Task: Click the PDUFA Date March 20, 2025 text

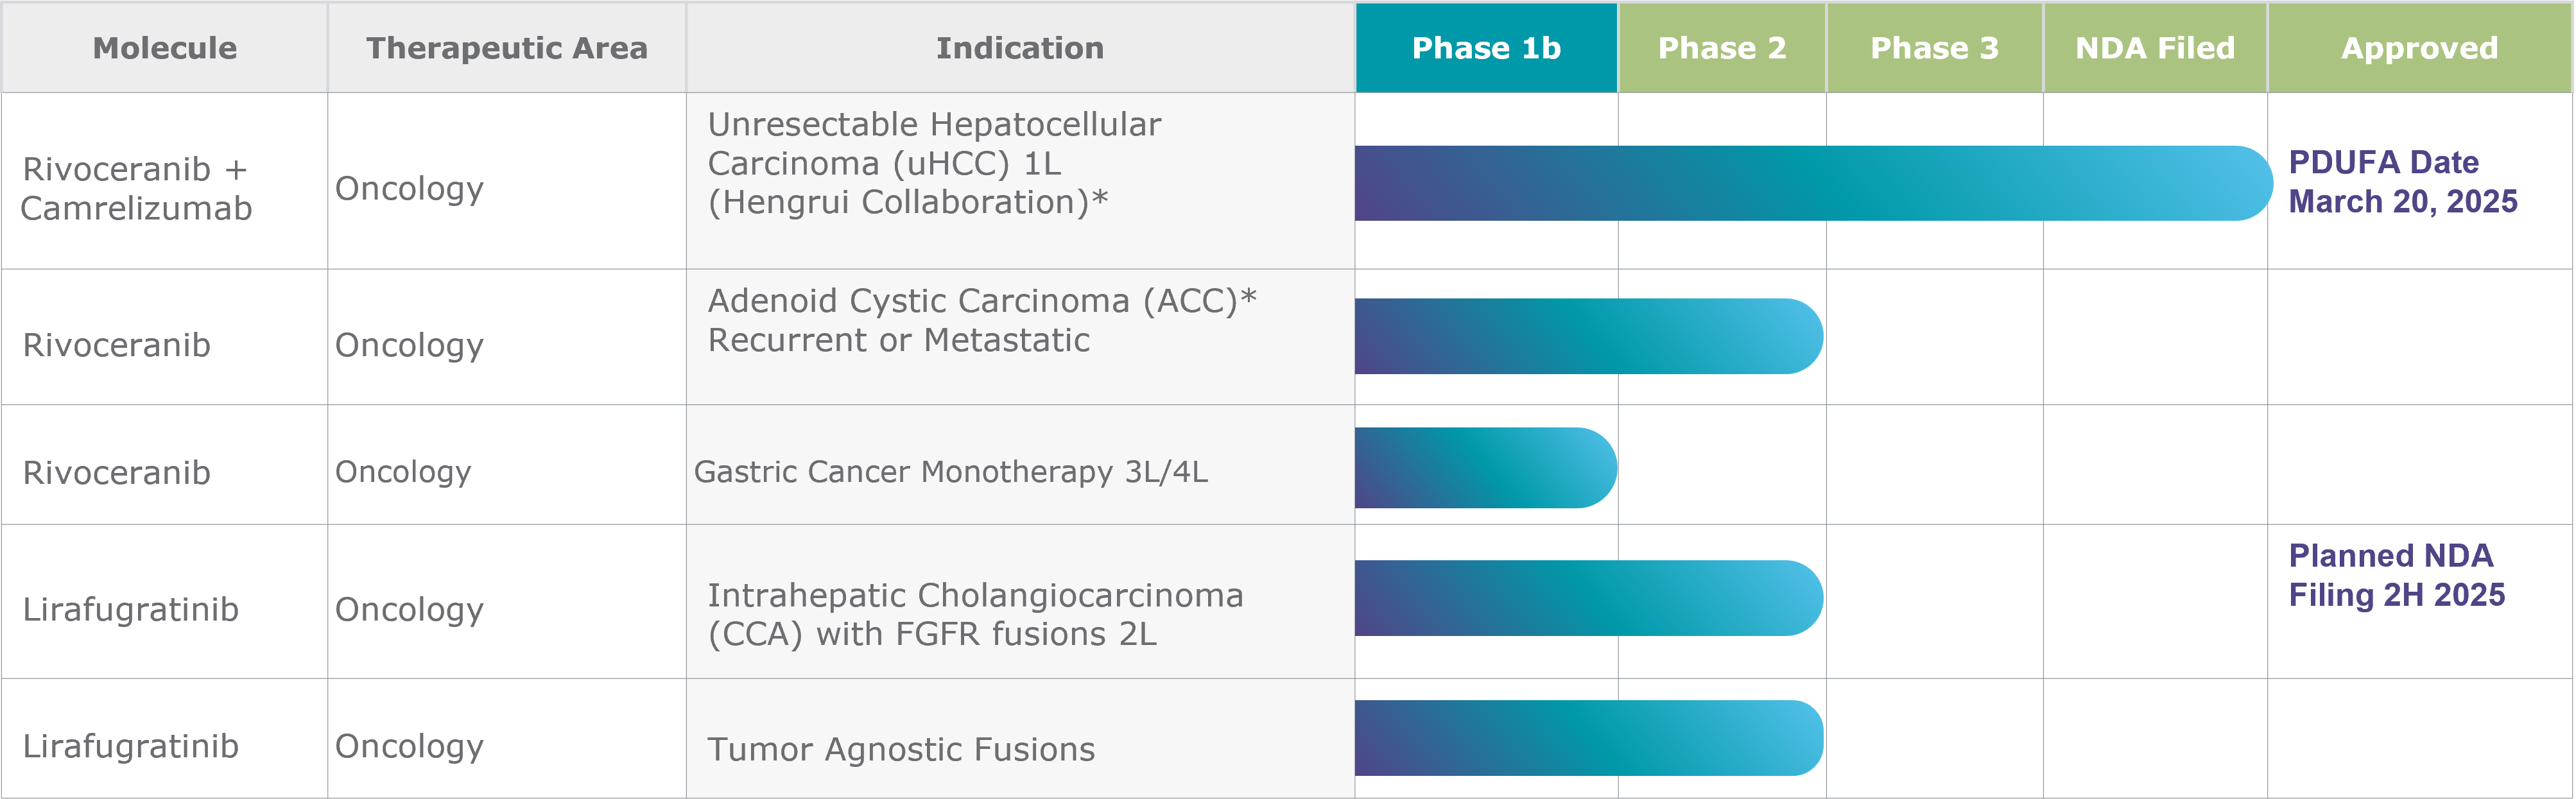Action: [x=2403, y=181]
